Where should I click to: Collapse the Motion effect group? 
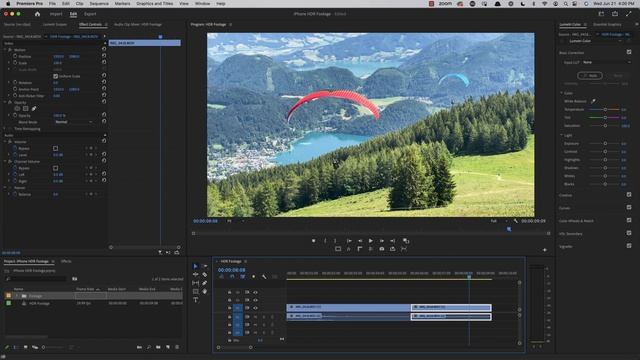pyautogui.click(x=5, y=50)
